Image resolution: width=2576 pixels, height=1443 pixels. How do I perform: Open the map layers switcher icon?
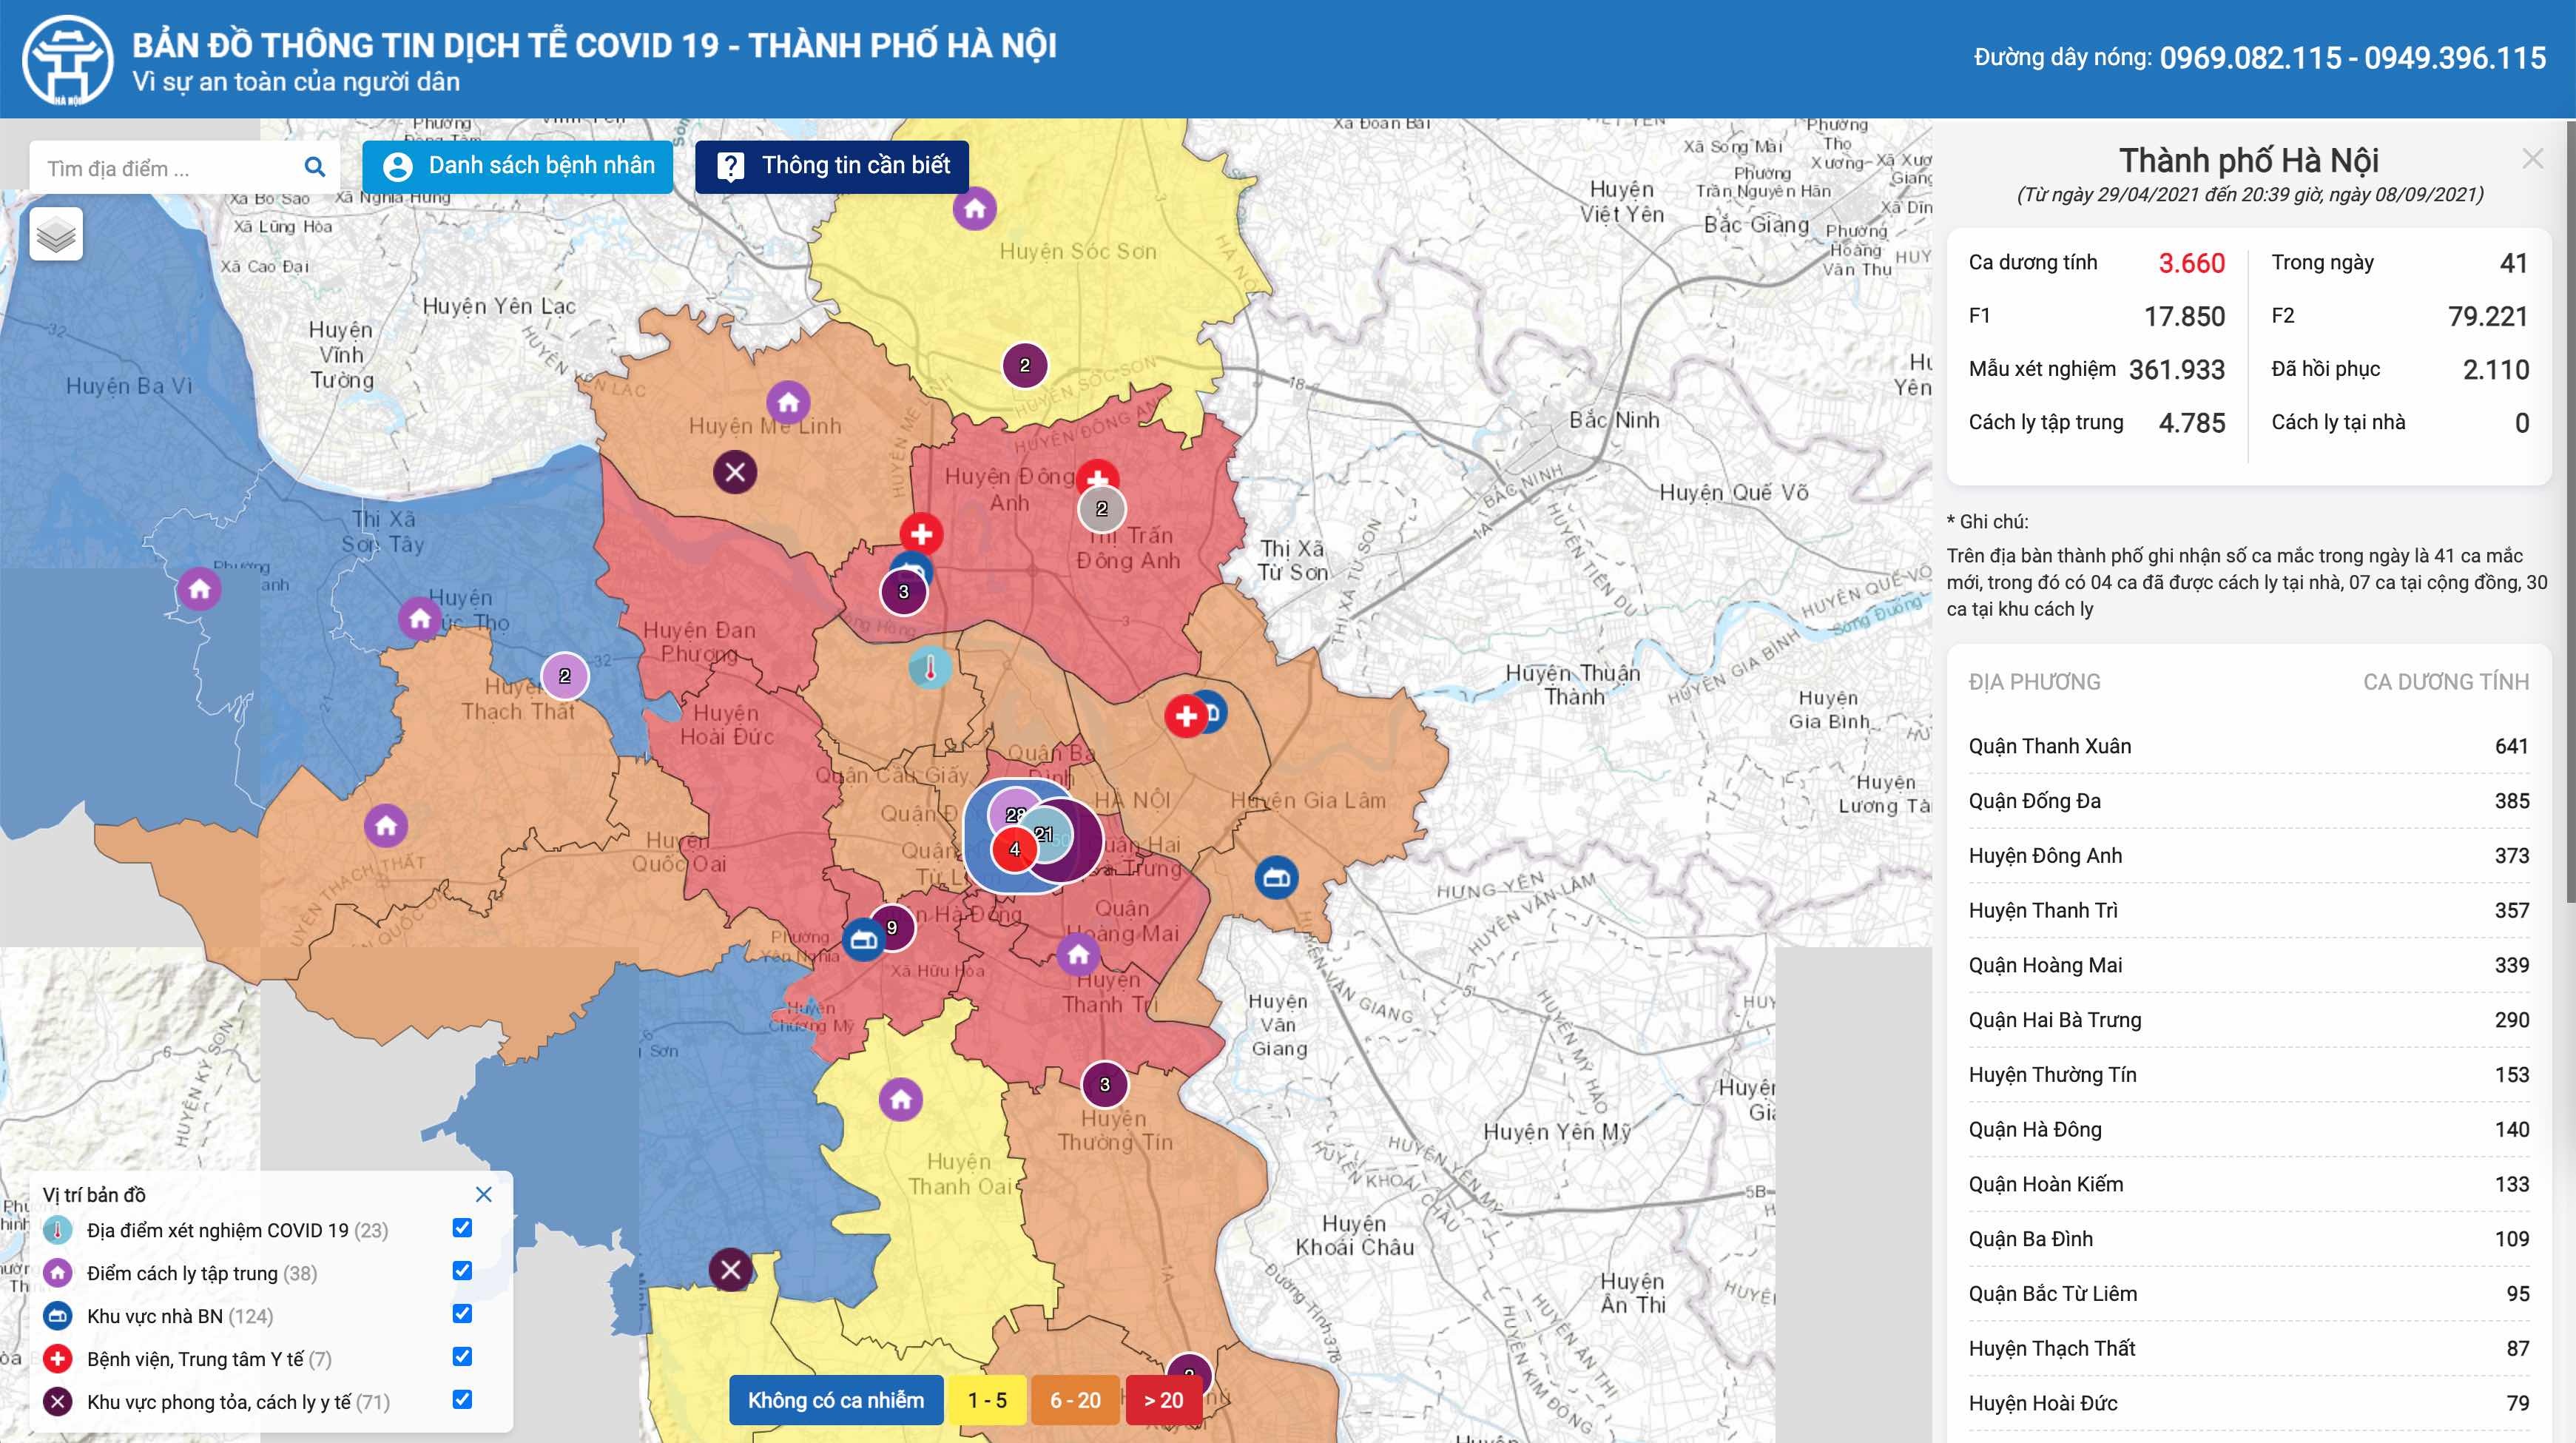56,235
